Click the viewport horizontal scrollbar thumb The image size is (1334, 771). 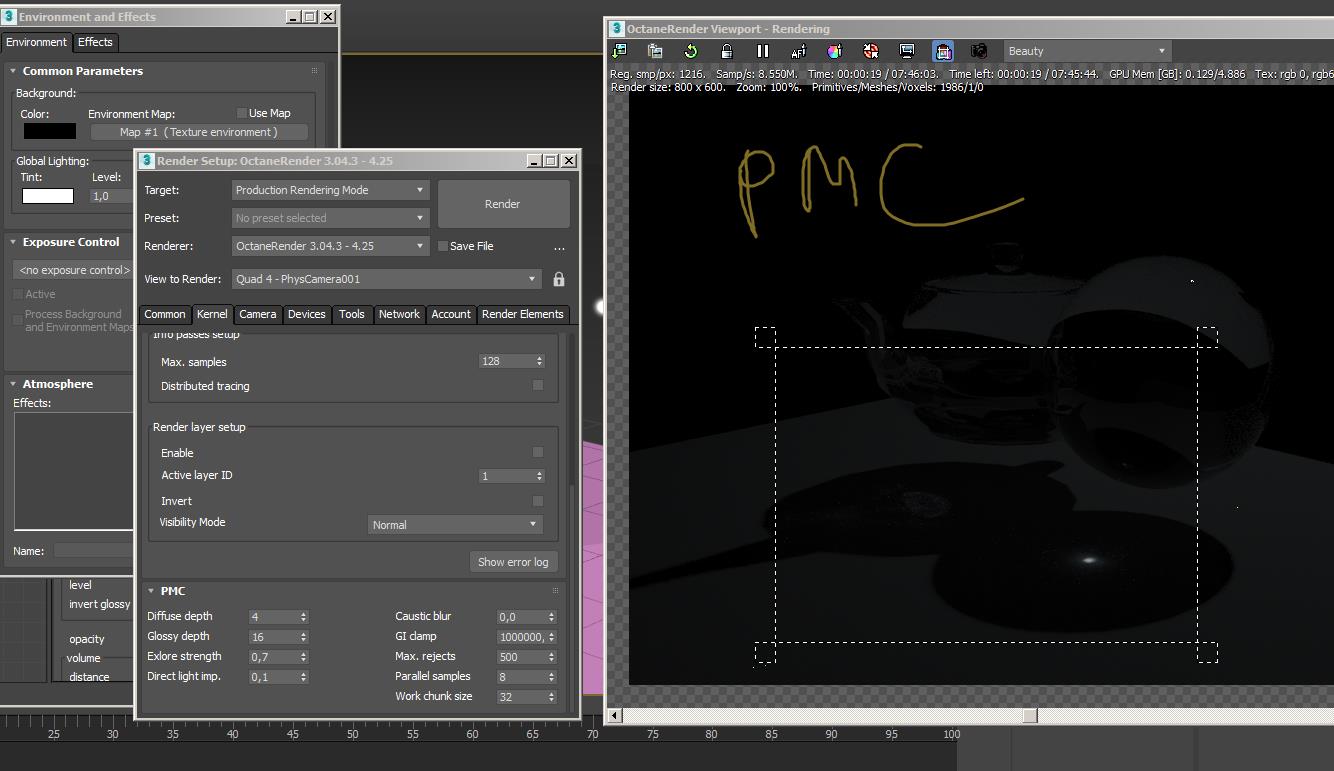point(1030,715)
